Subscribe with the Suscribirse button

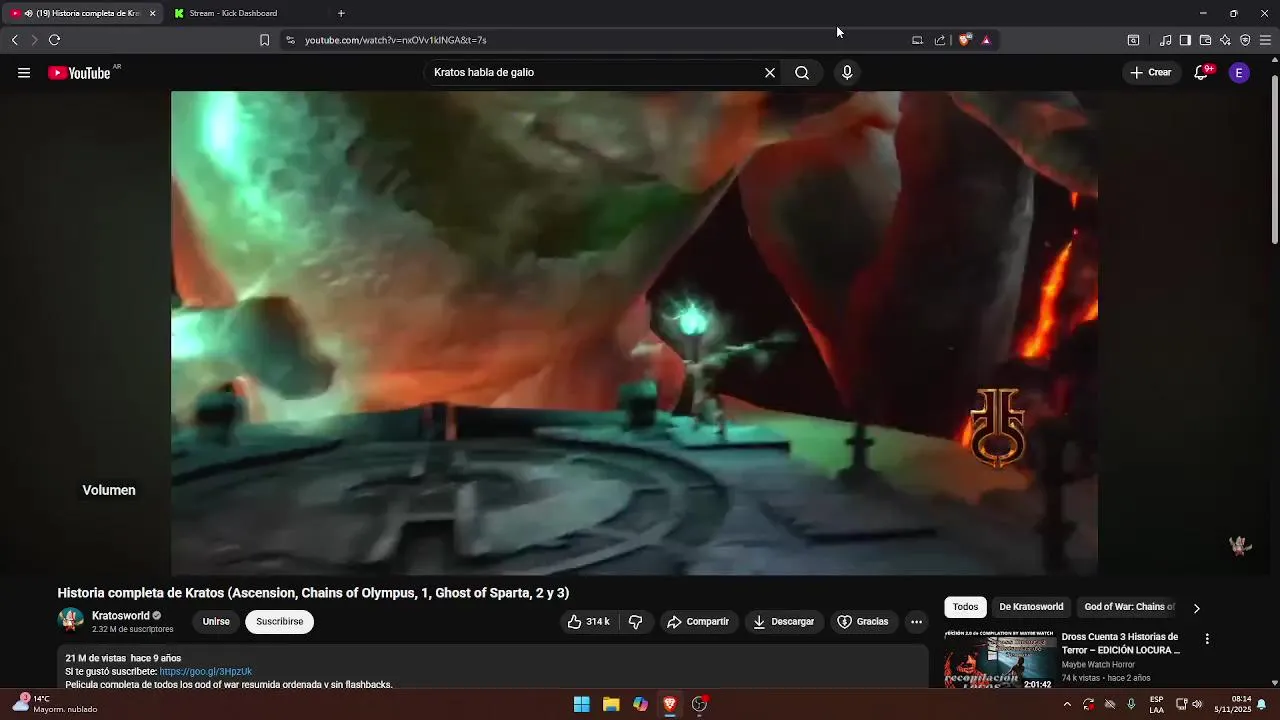click(x=279, y=622)
